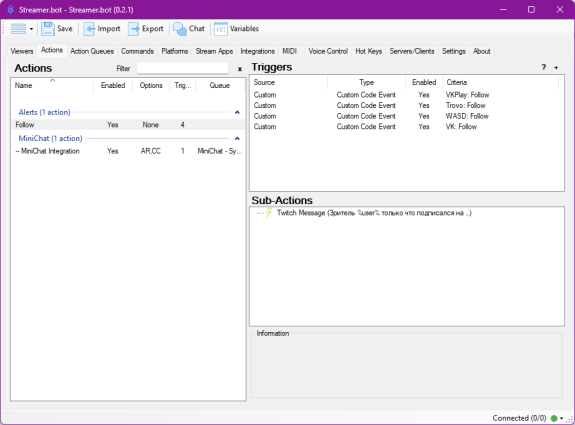
Task: Select the MIDI tab
Action: coord(290,51)
